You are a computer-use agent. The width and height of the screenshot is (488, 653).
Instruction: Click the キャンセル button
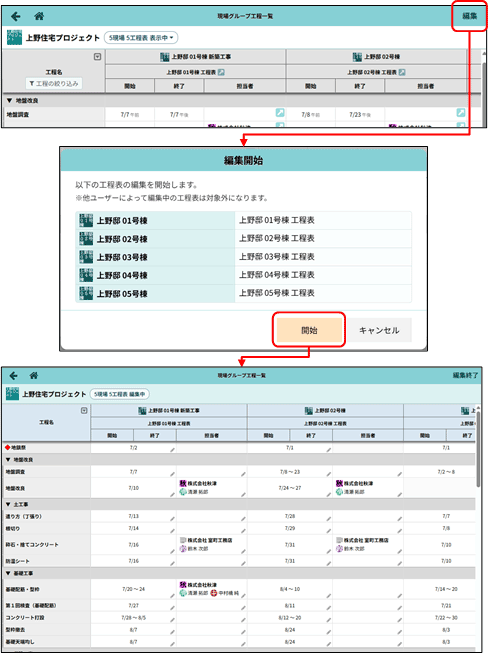coord(379,330)
